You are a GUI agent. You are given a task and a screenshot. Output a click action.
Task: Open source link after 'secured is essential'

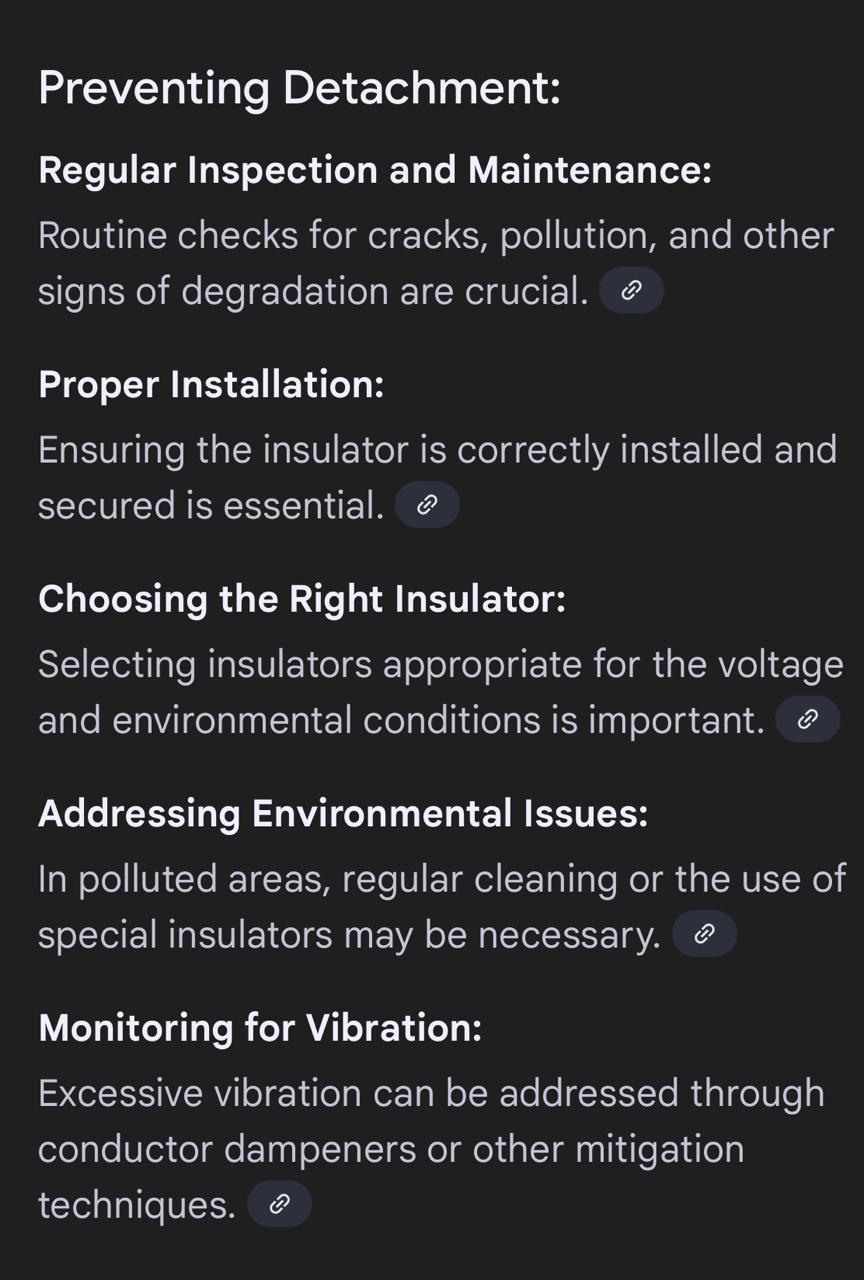click(x=427, y=505)
